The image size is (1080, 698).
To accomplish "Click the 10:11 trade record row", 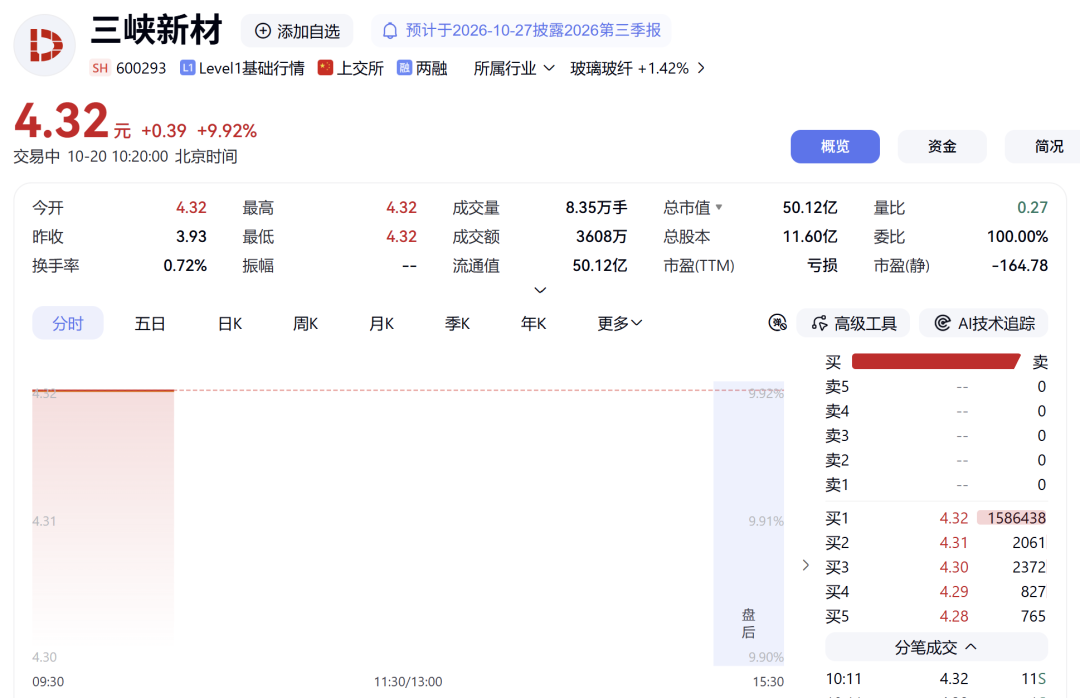I will click(936, 679).
